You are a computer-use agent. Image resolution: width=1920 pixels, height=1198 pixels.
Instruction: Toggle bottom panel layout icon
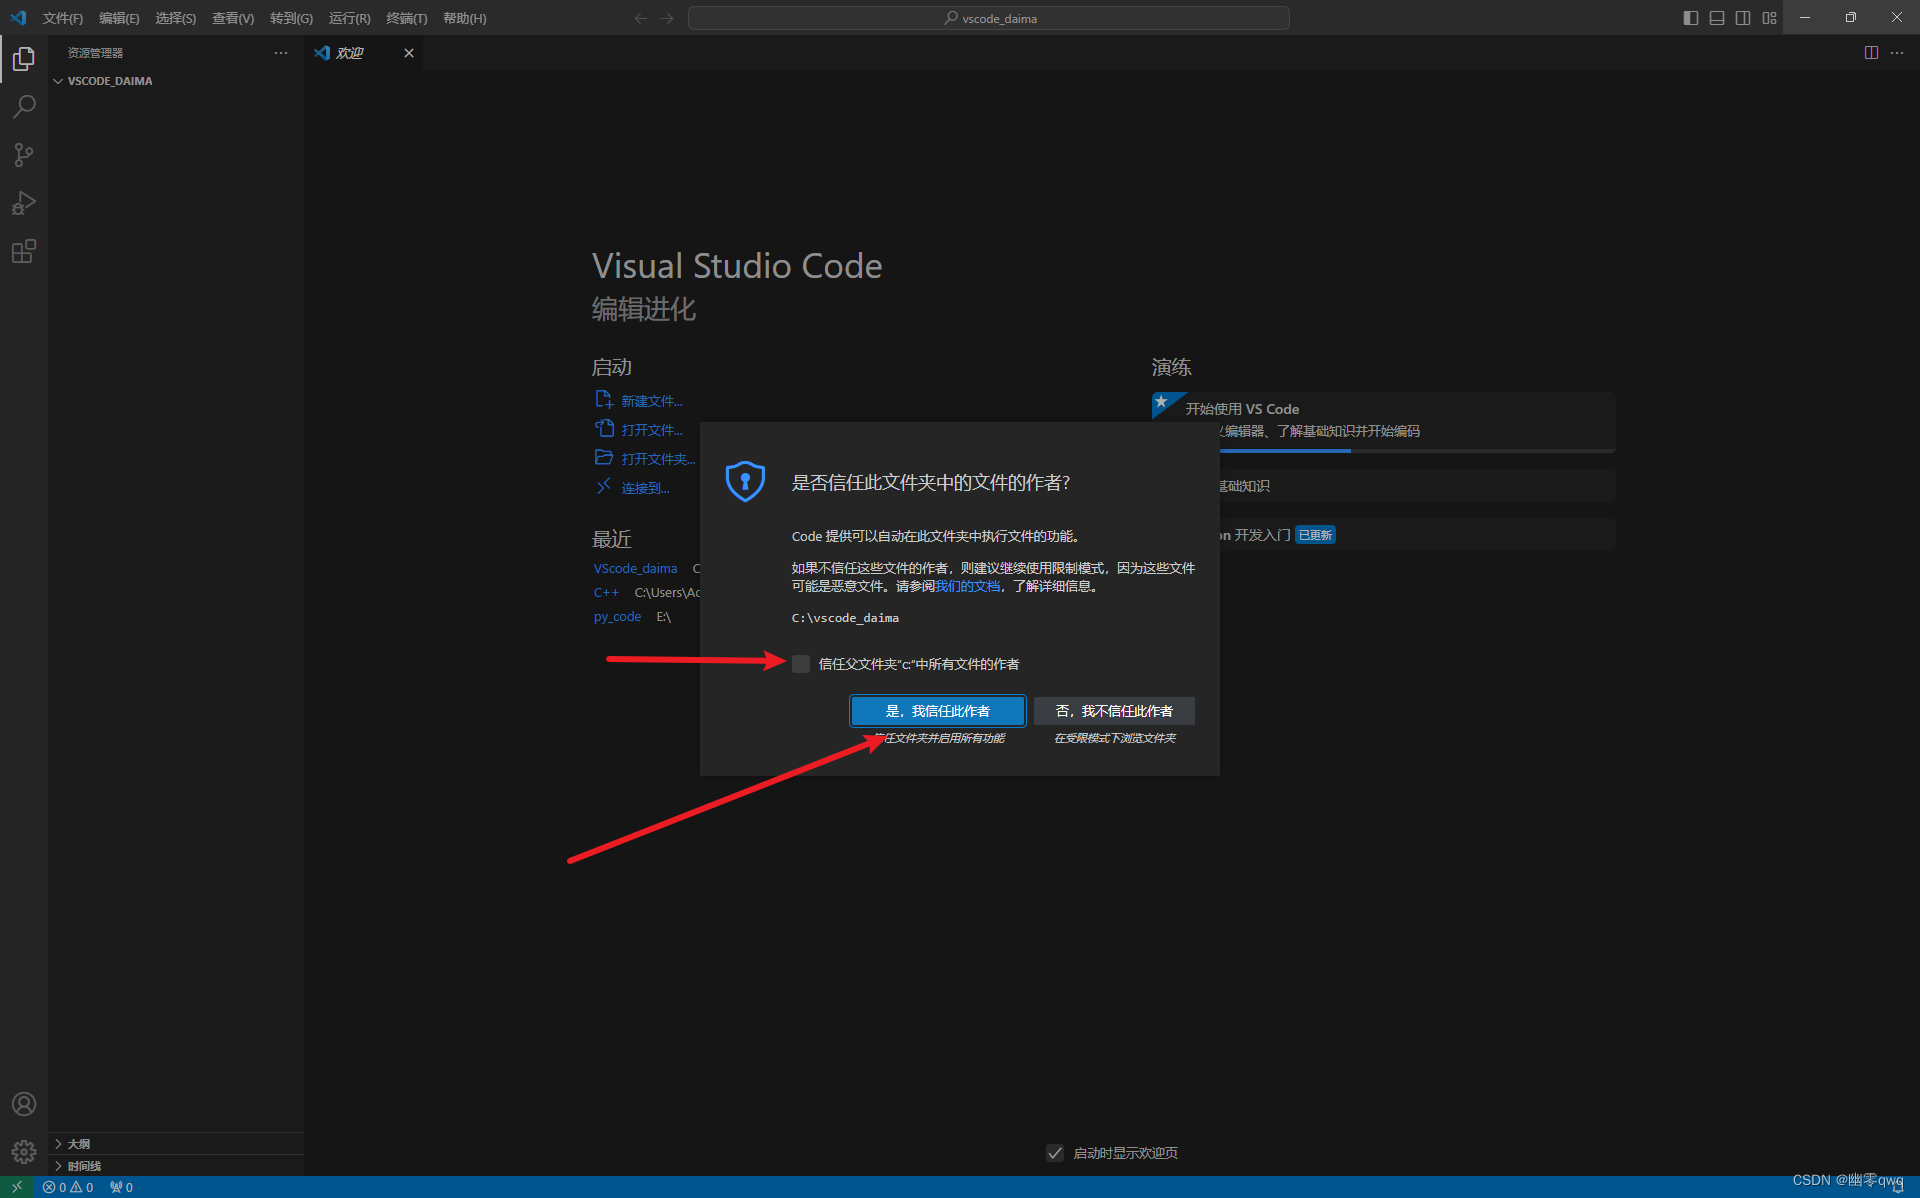coord(1717,18)
